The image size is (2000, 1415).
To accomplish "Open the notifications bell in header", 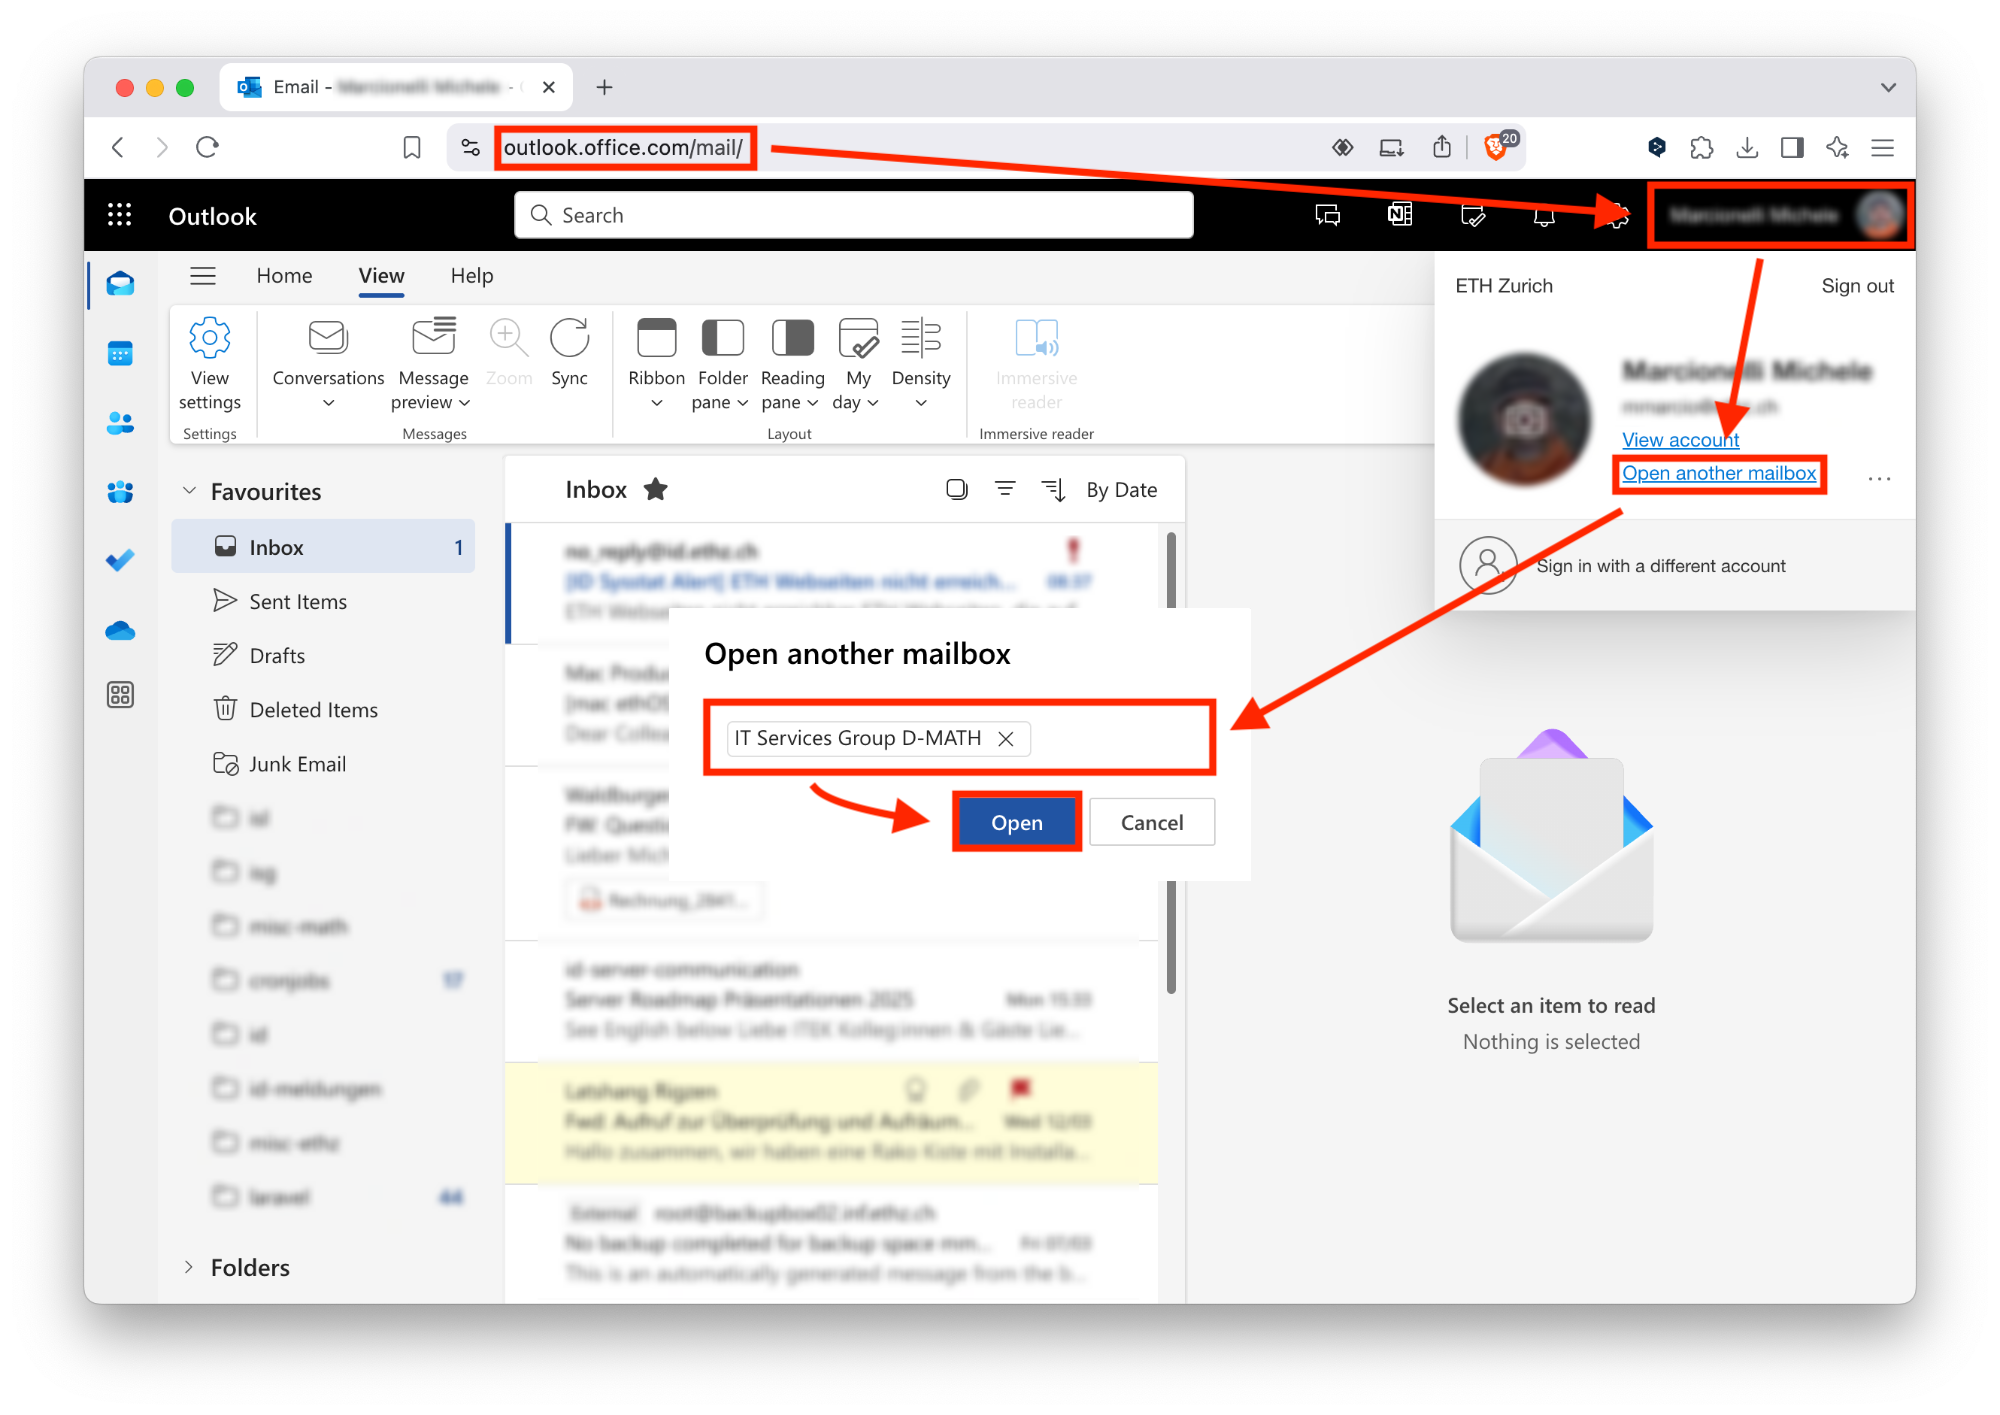I will 1544,215.
